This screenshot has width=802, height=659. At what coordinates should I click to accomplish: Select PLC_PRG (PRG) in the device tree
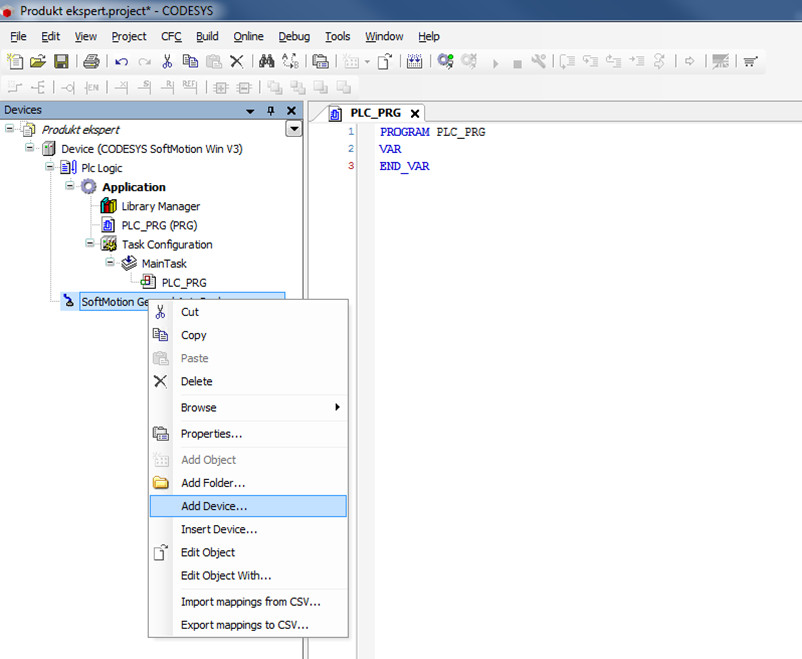point(159,225)
